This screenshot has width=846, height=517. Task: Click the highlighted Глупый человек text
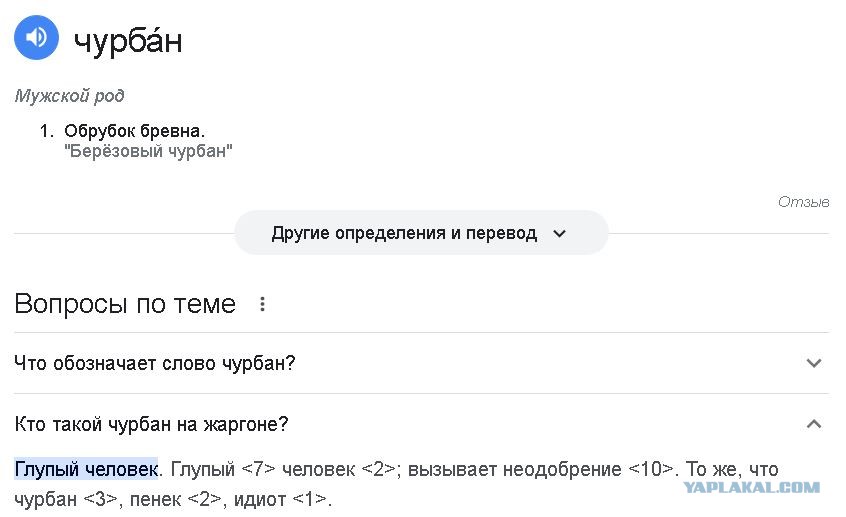click(86, 469)
